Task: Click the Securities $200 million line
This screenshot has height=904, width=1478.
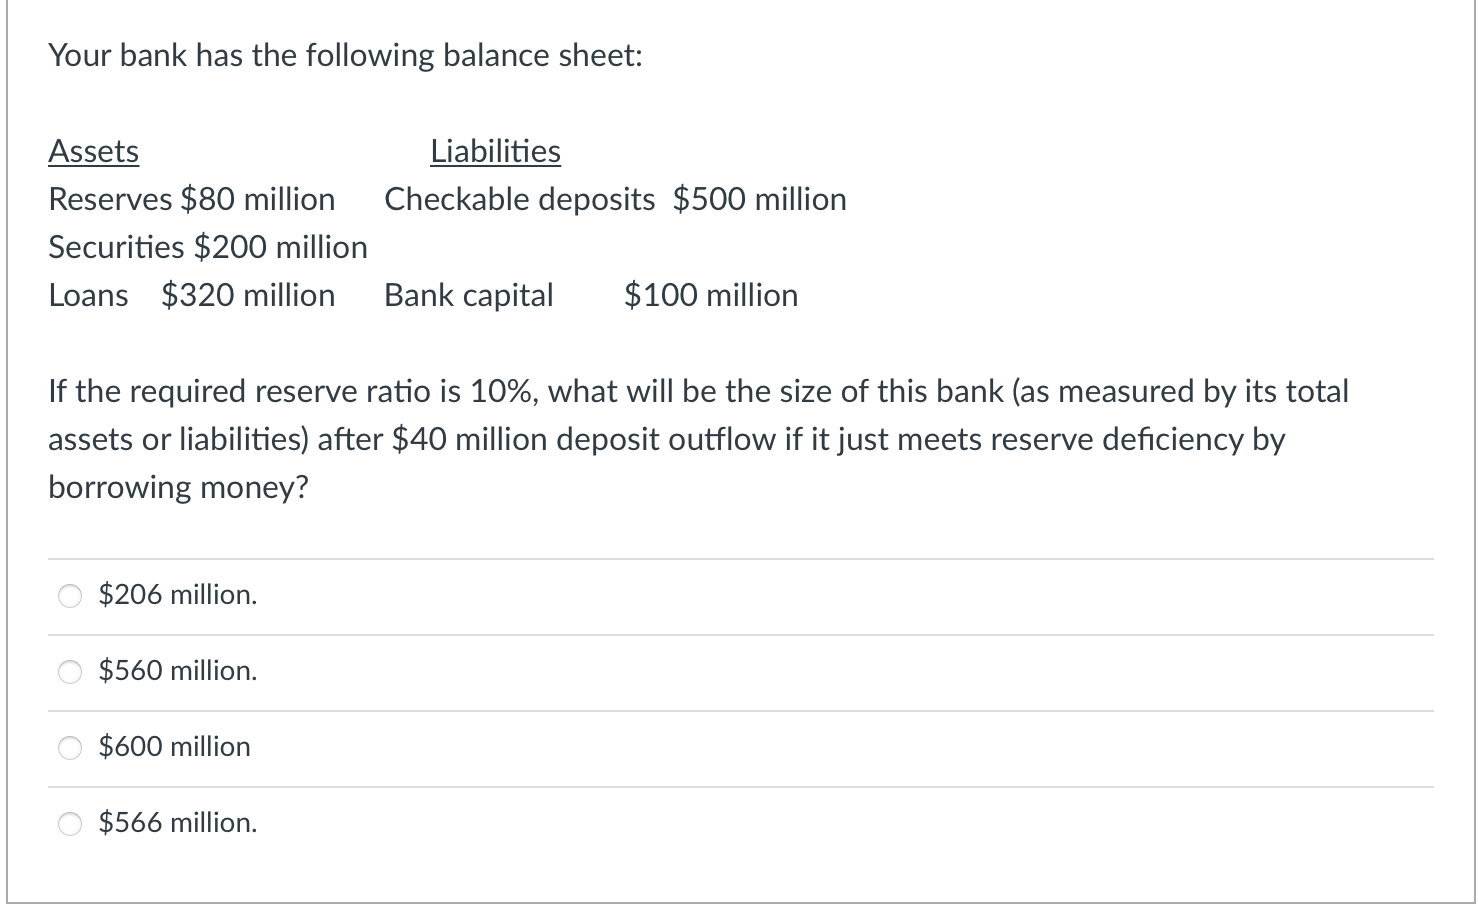Action: (x=208, y=247)
